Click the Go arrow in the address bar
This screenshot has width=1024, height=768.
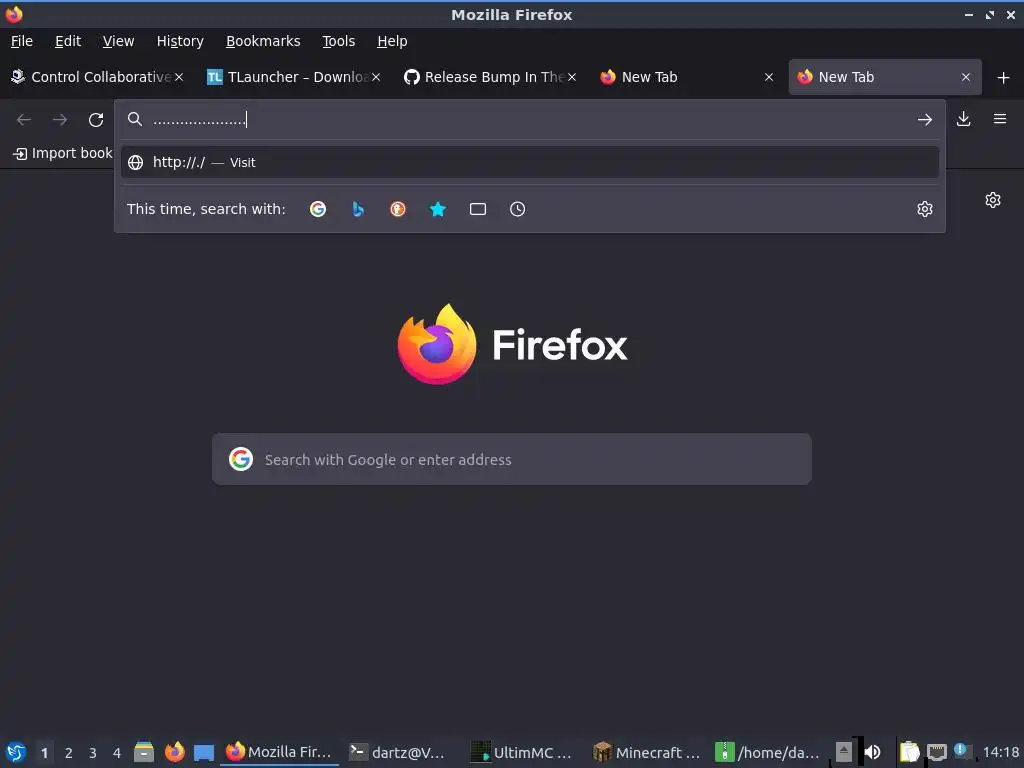tap(925, 120)
